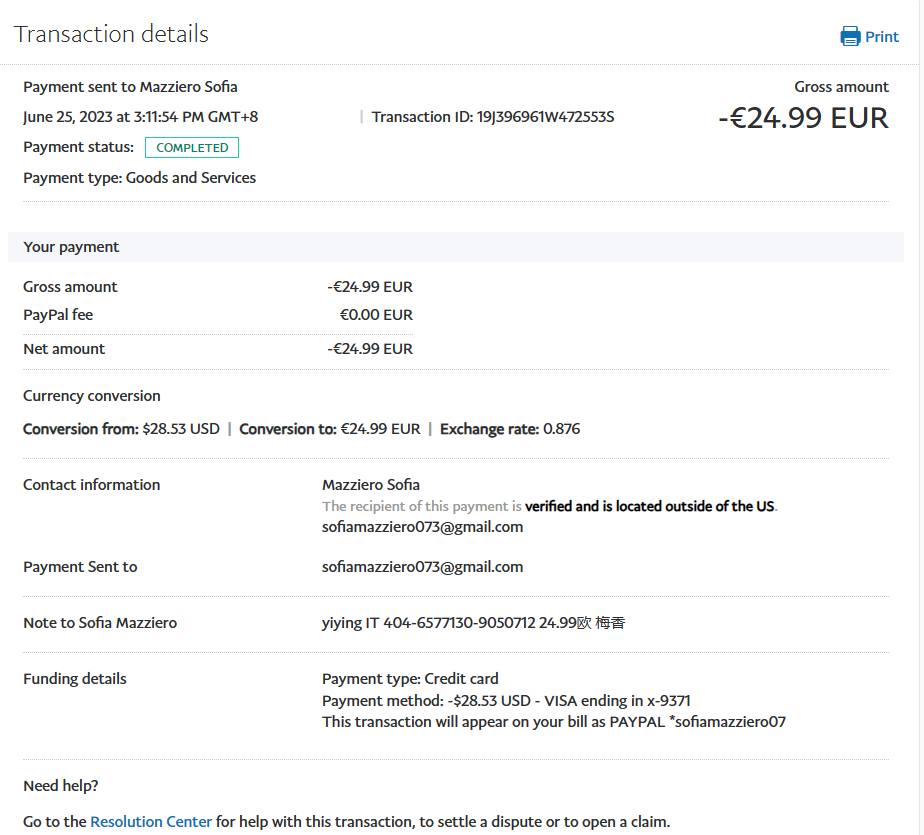Click the email in Payment Sent to row
The height and width of the screenshot is (835, 924).
(x=422, y=567)
